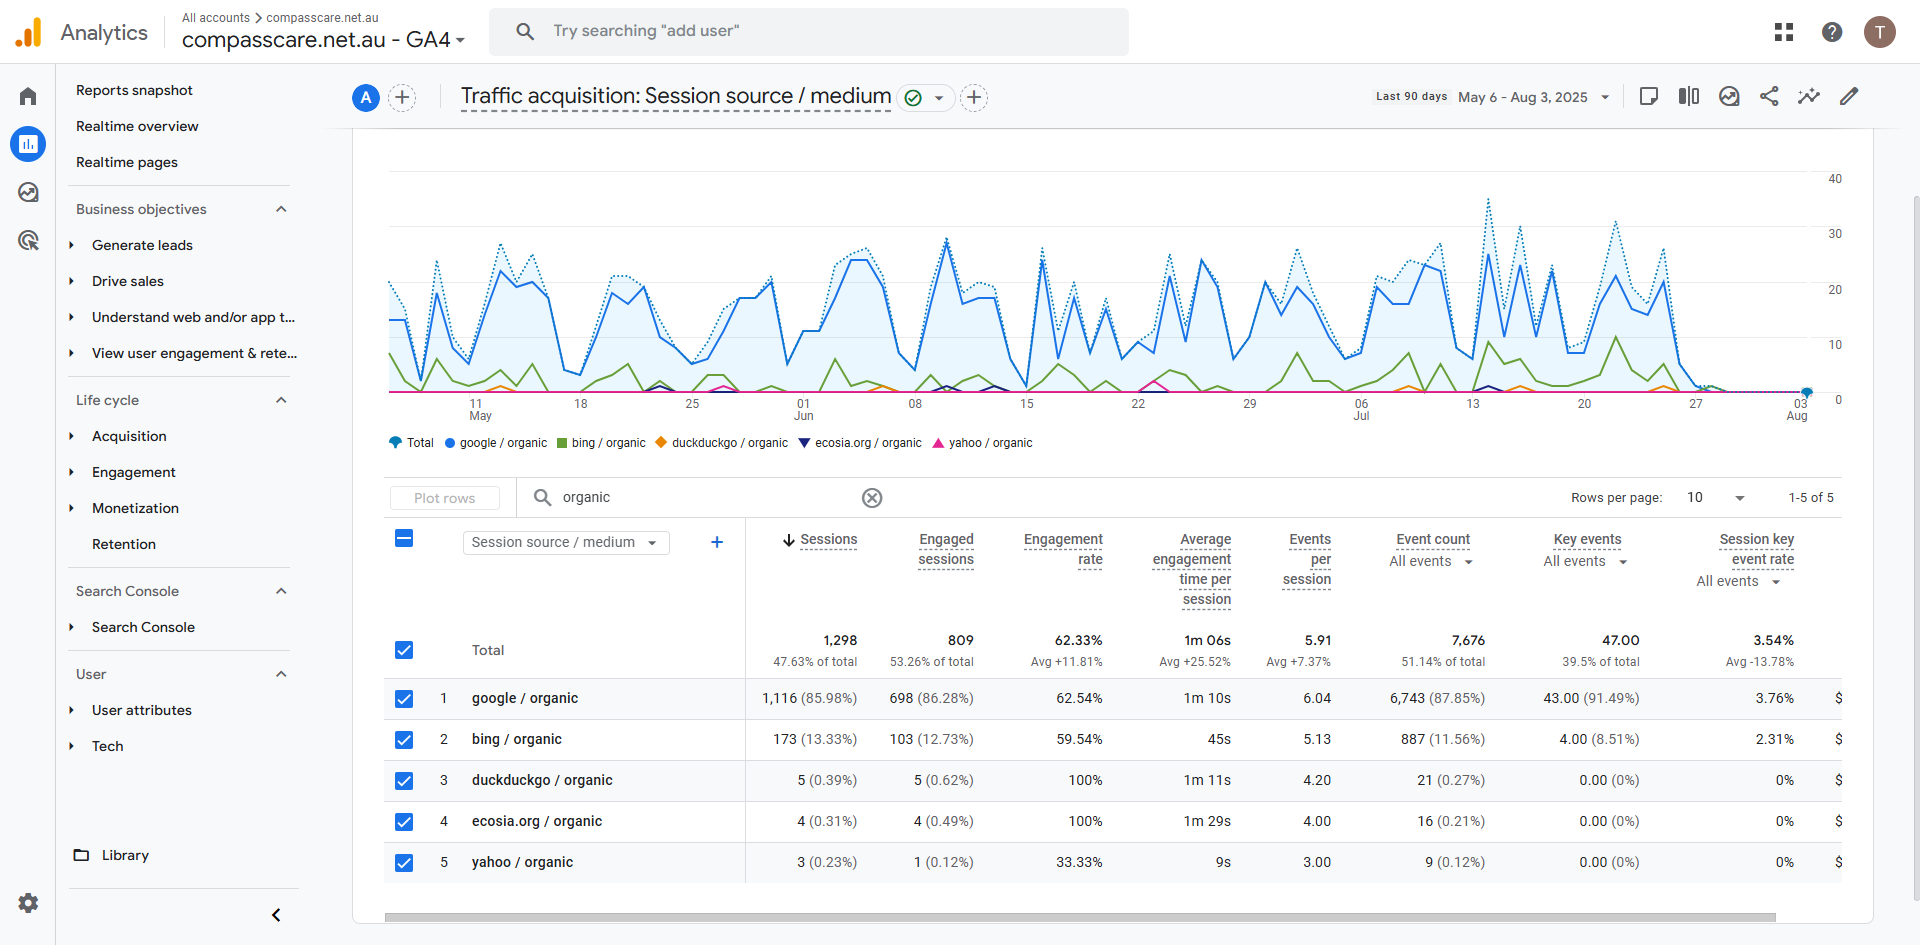
Task: Uncheck the duckduckgo / organic row checkbox
Action: click(x=404, y=781)
